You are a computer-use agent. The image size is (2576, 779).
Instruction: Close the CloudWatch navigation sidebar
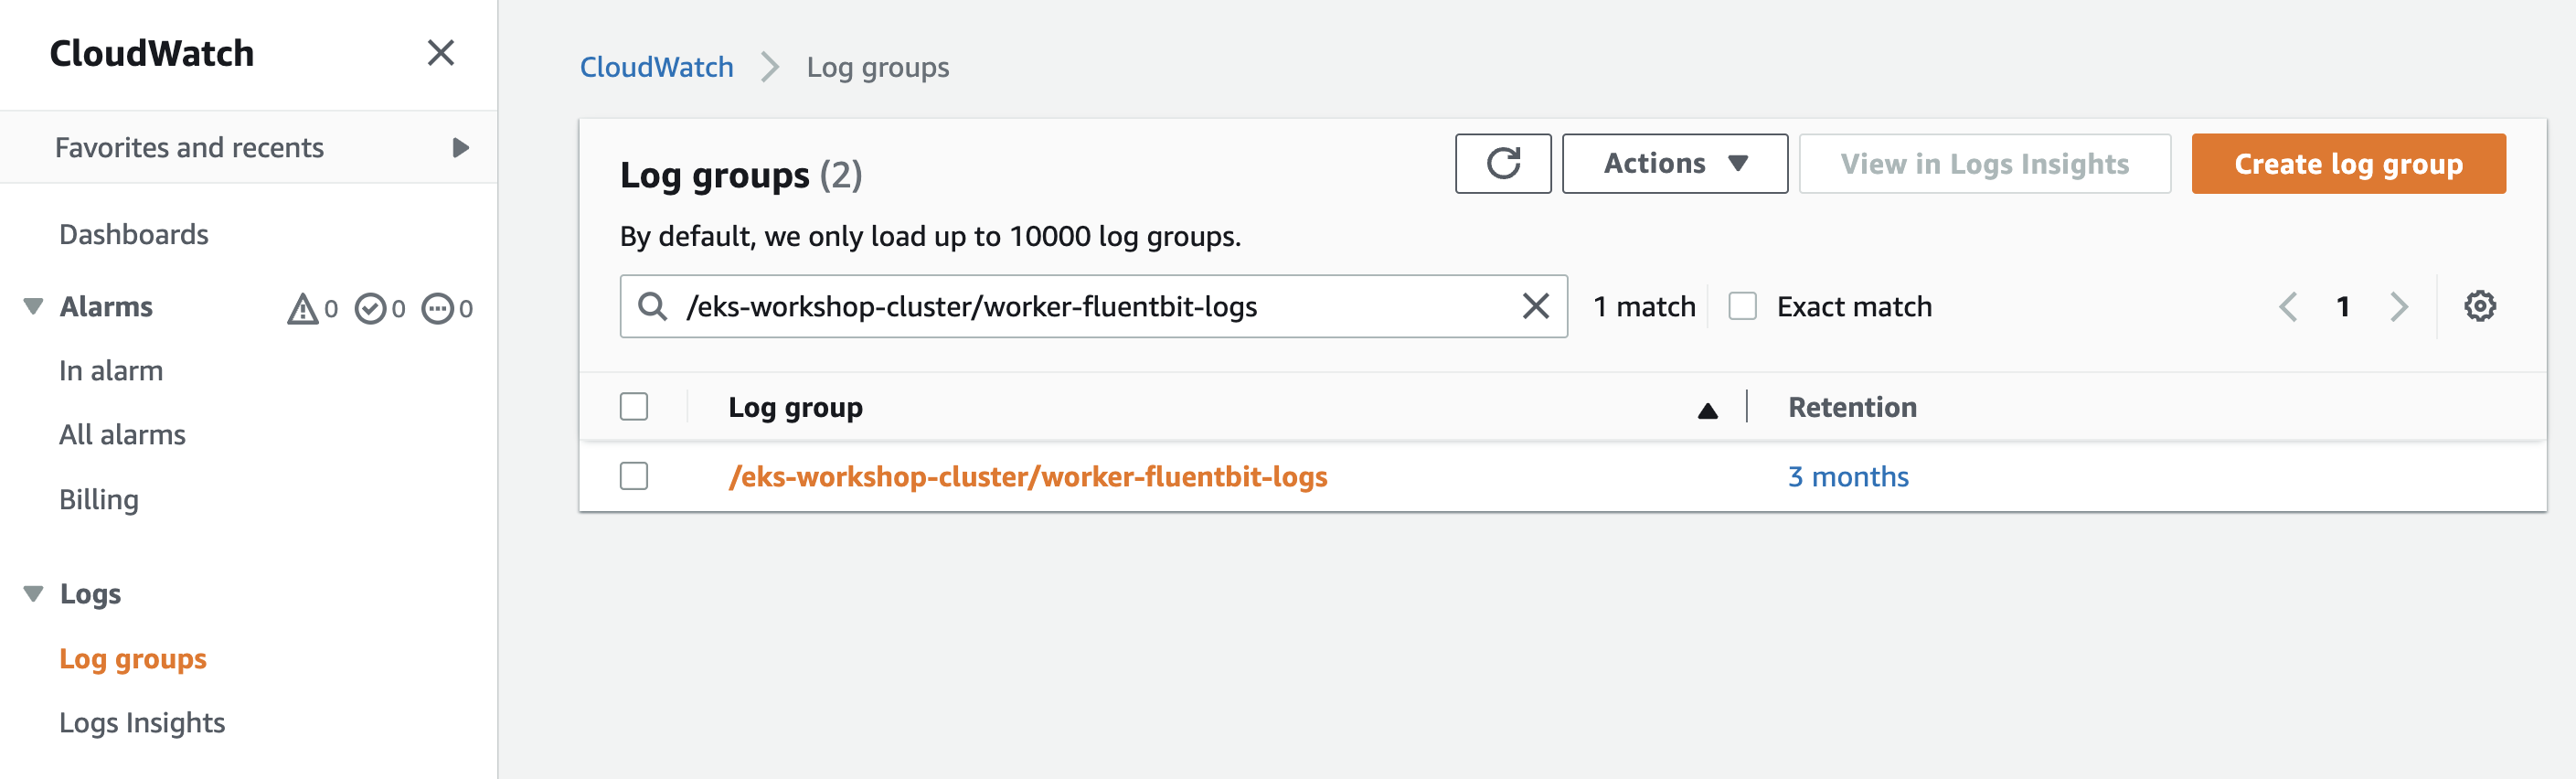[441, 53]
